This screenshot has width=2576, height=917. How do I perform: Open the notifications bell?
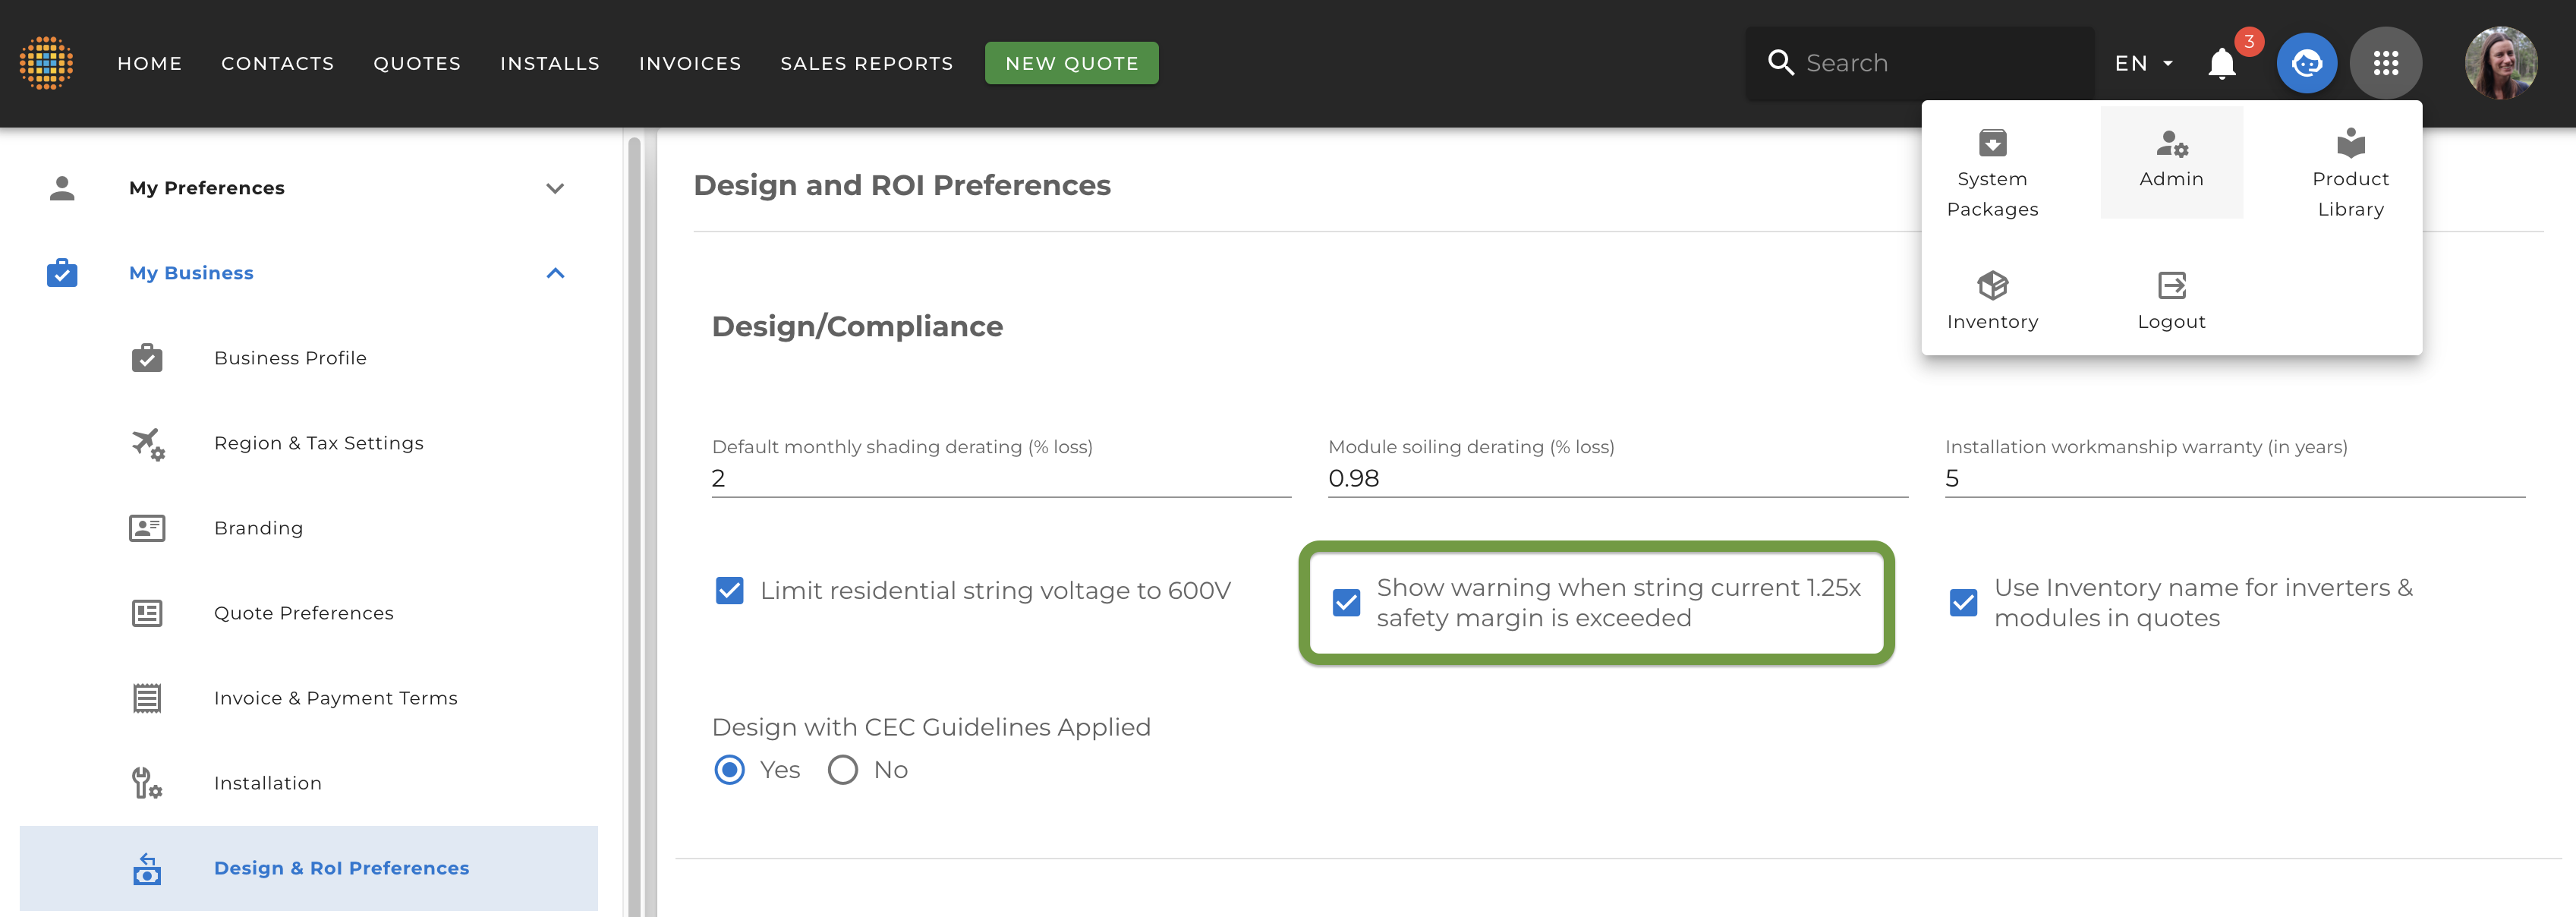[x=2221, y=64]
